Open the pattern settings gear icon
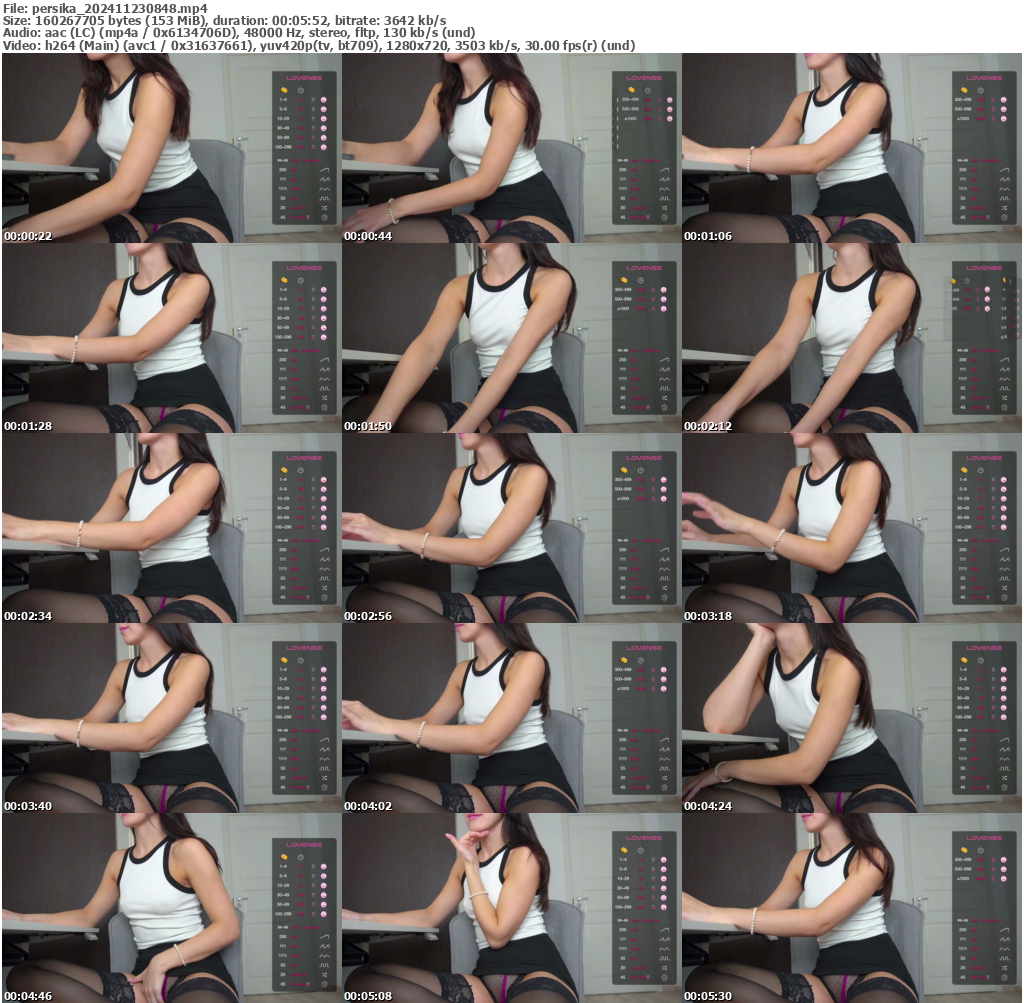This screenshot has width=1024, height=1003. (324, 217)
